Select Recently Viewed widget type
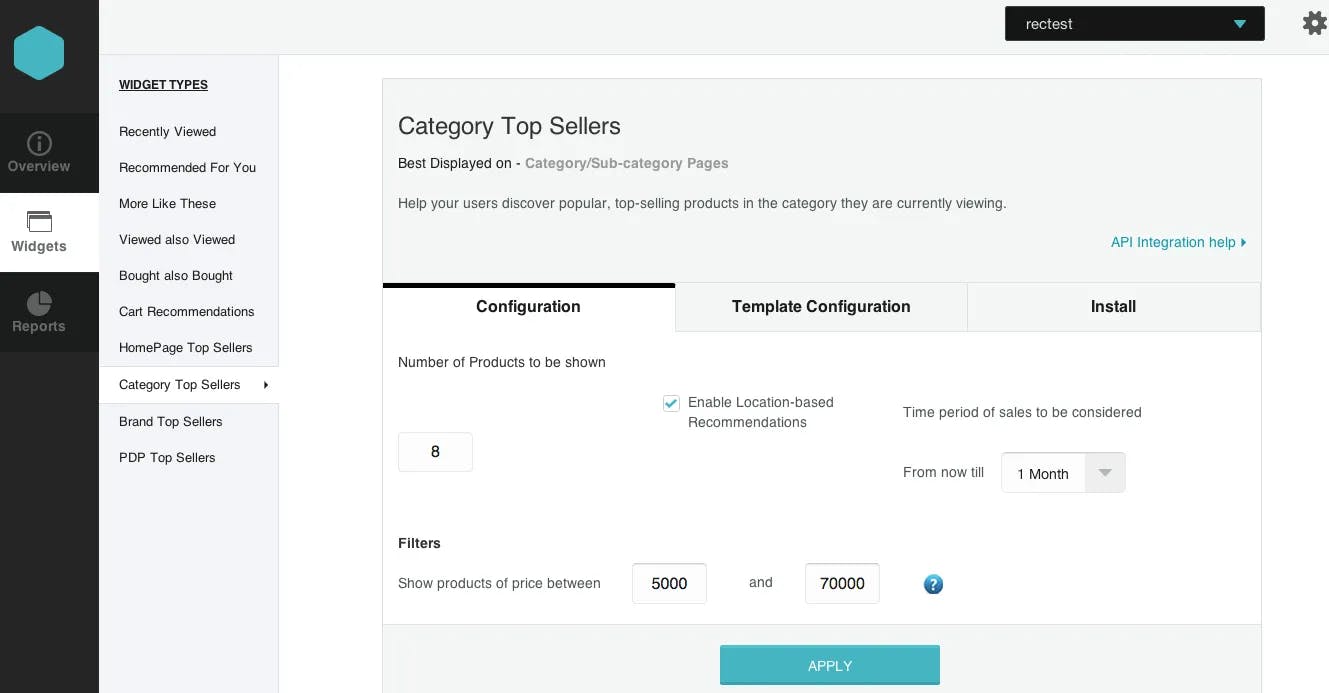This screenshot has width=1329, height=693. click(x=167, y=132)
